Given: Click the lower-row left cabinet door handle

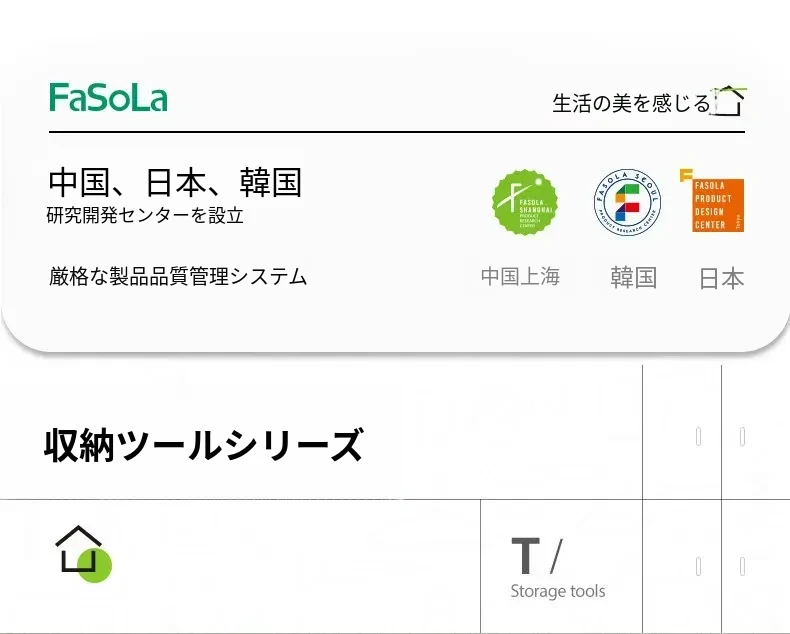Looking at the screenshot, I should click(x=698, y=567).
